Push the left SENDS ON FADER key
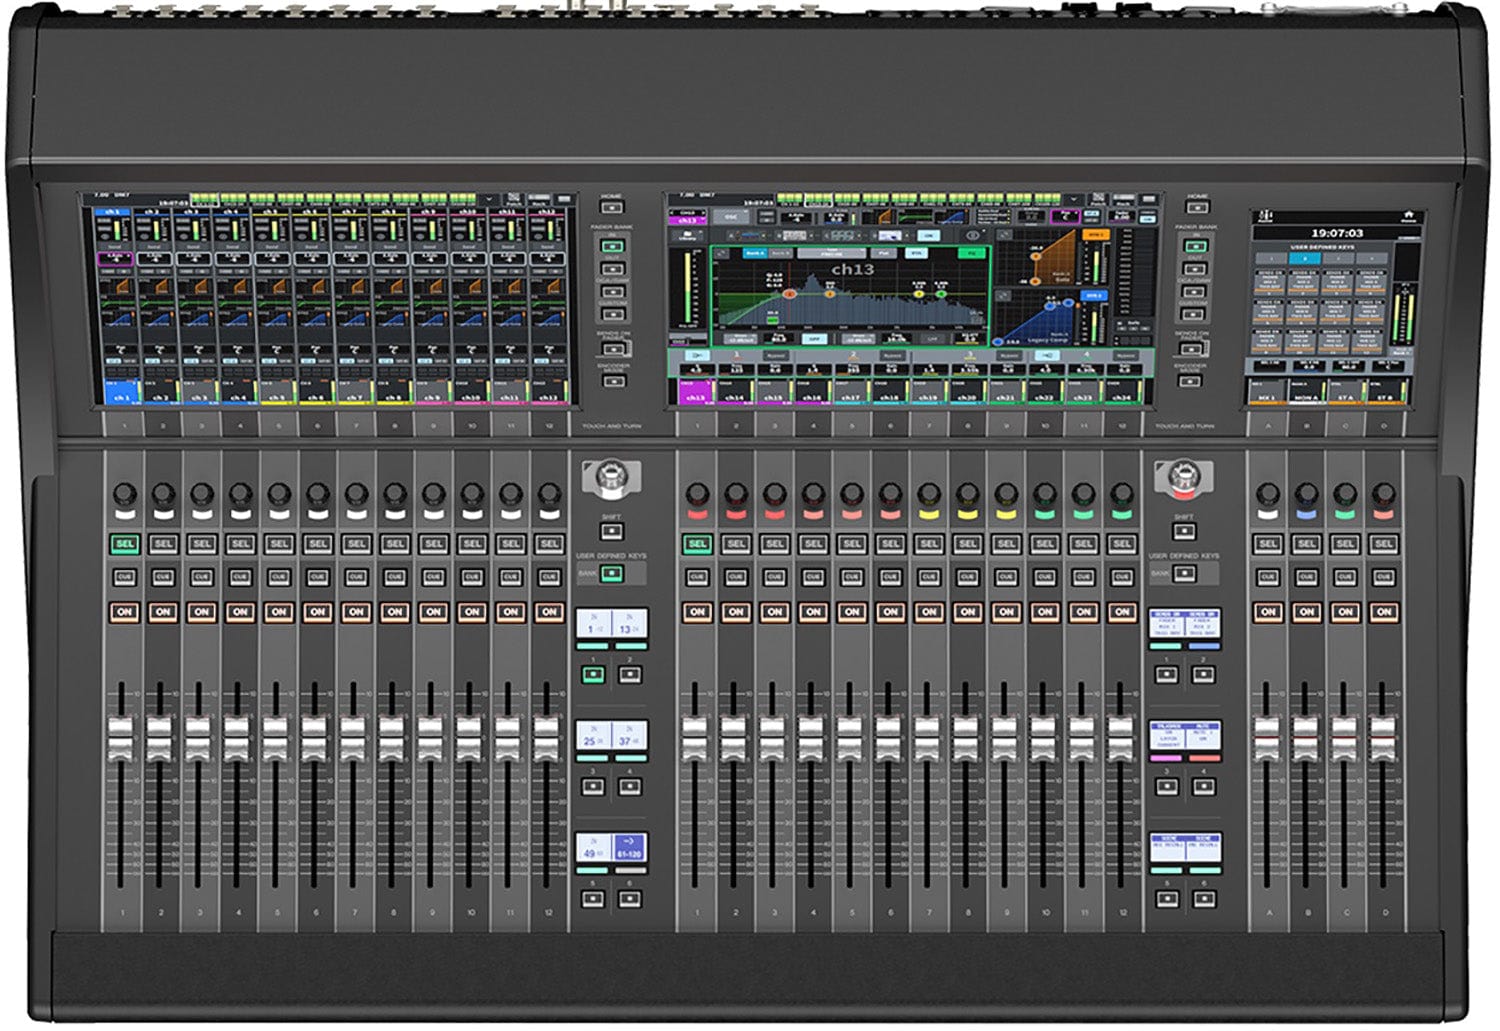Screen dimensions: 1500x1031 coord(612,349)
